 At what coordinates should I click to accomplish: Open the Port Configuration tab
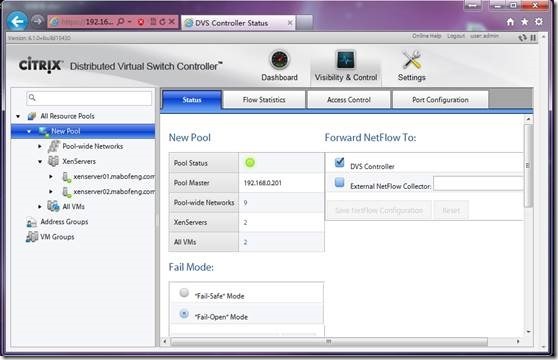point(440,100)
